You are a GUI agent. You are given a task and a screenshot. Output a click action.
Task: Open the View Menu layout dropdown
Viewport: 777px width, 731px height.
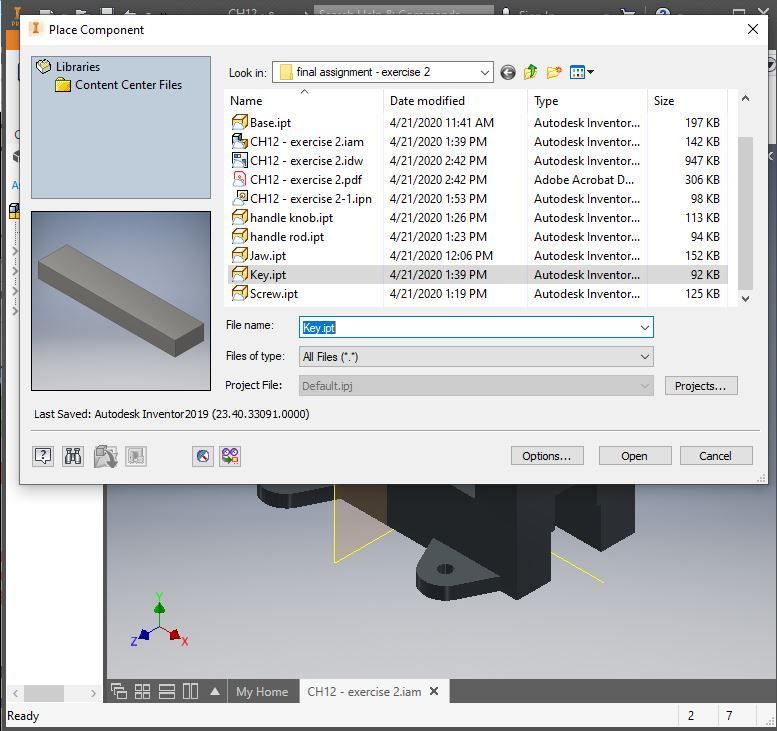pyautogui.click(x=582, y=72)
